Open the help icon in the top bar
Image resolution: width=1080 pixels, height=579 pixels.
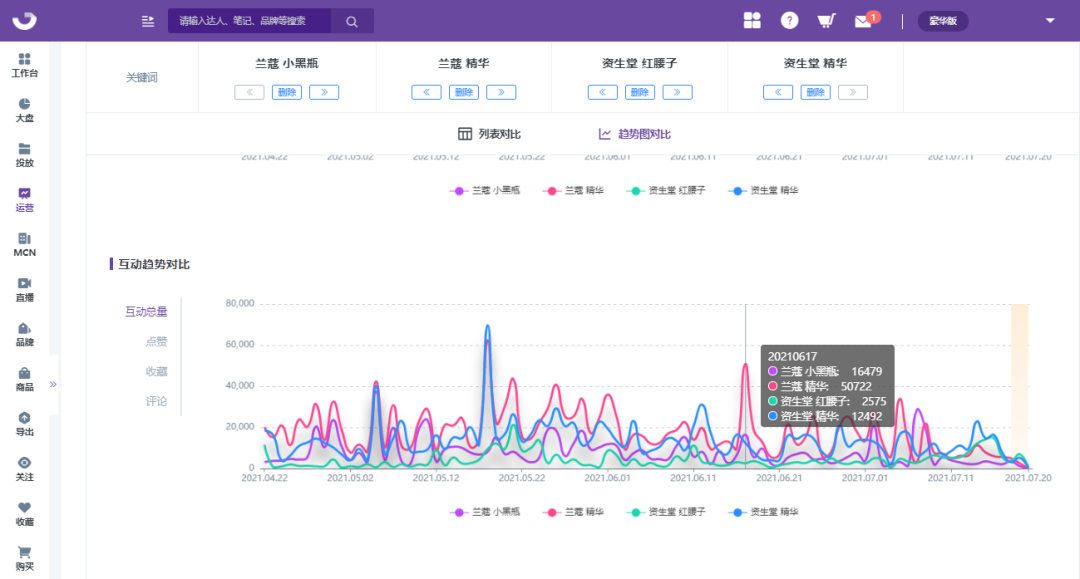tap(789, 19)
